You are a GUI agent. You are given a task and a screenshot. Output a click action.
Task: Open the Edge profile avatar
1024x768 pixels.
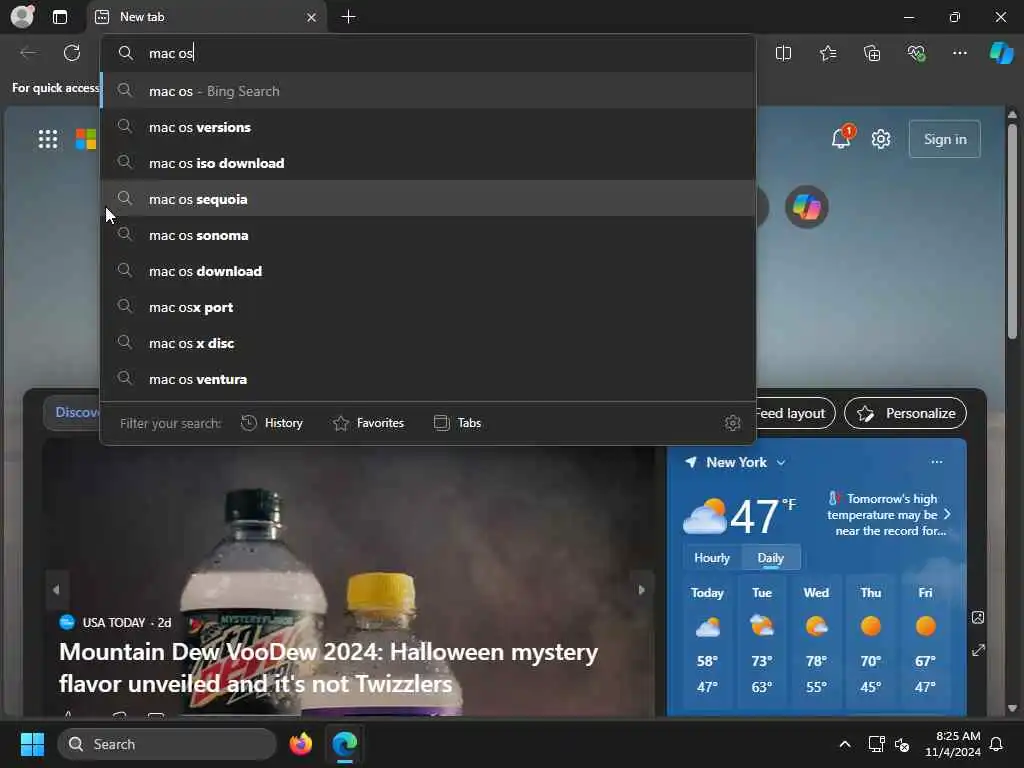click(22, 16)
